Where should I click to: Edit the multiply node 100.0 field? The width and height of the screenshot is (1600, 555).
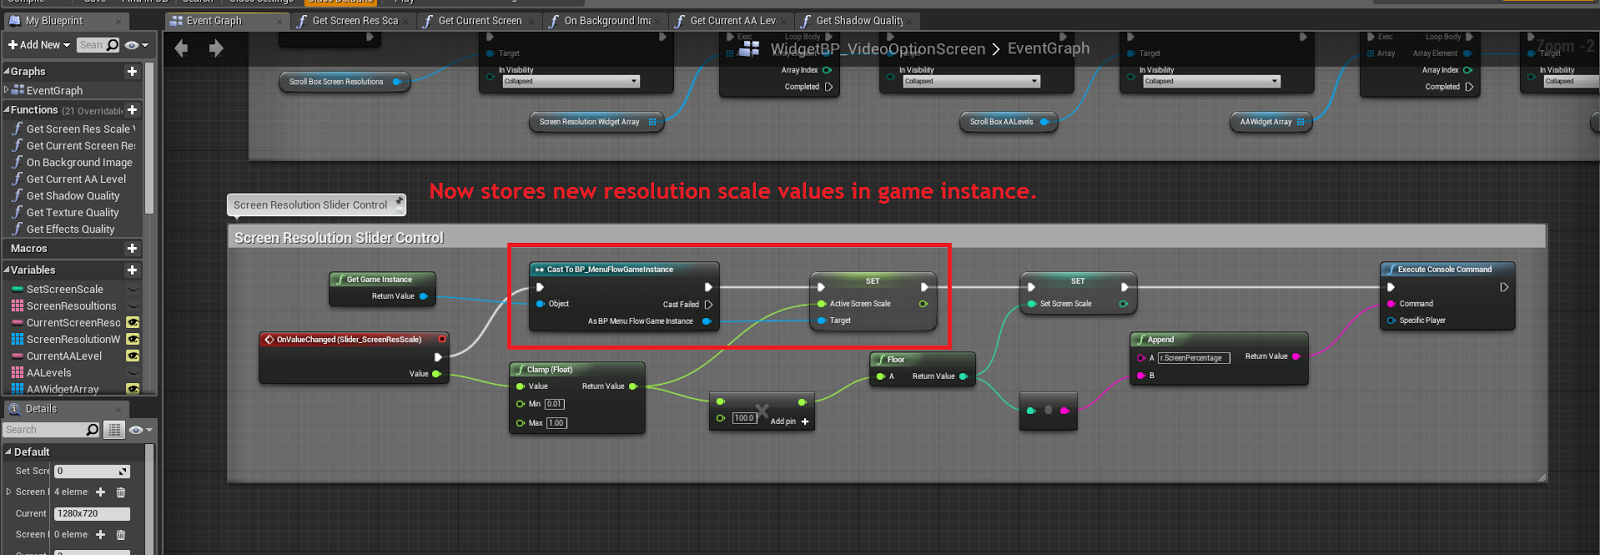point(744,418)
